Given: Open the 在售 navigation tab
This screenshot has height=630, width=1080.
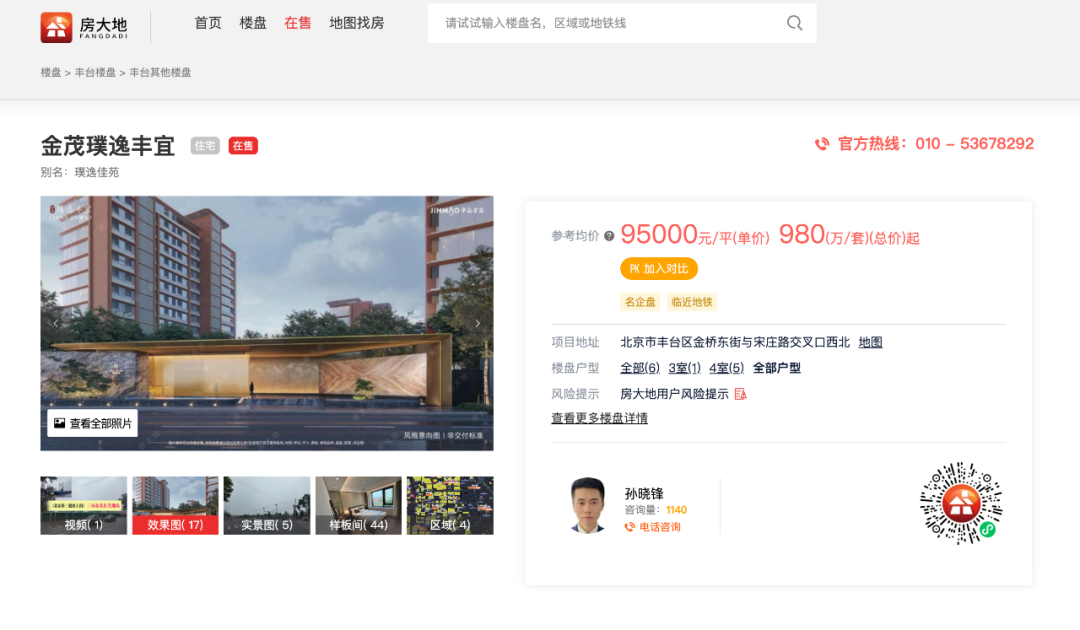Looking at the screenshot, I should [298, 23].
